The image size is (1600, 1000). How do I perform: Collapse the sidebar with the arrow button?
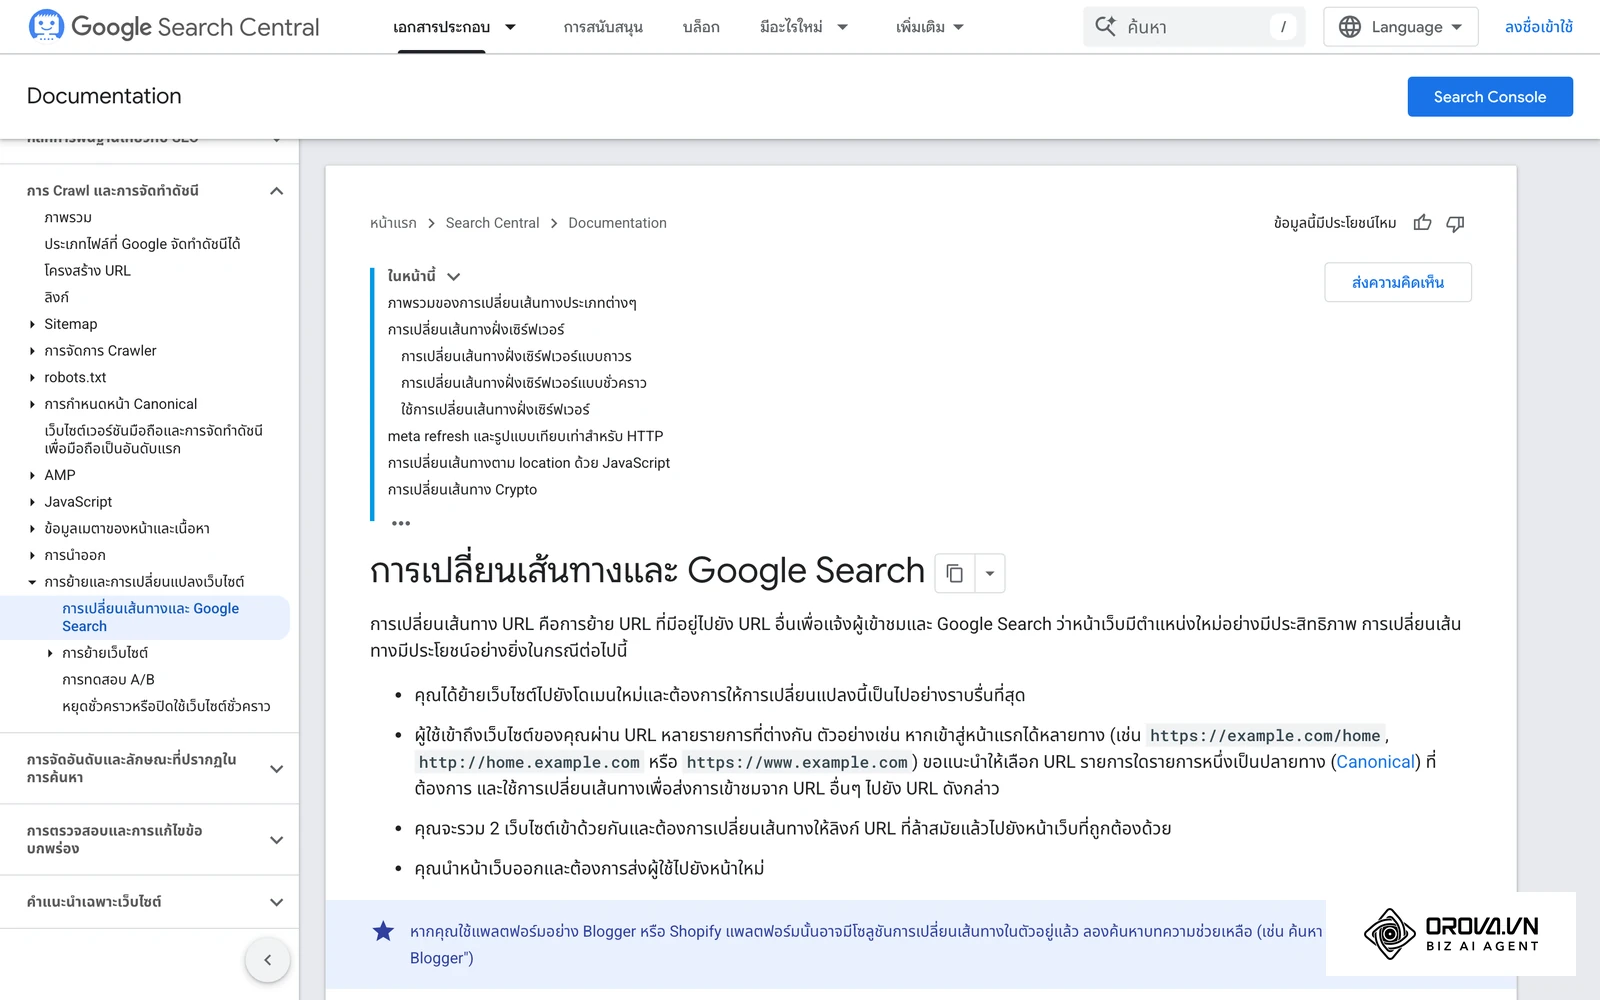point(267,960)
